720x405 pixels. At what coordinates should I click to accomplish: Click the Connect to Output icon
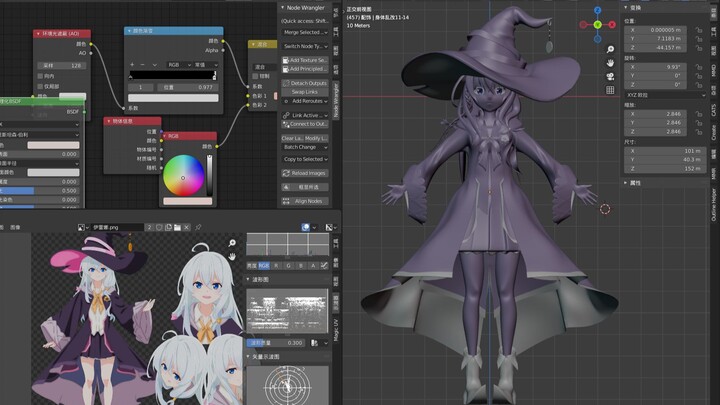(x=286, y=124)
